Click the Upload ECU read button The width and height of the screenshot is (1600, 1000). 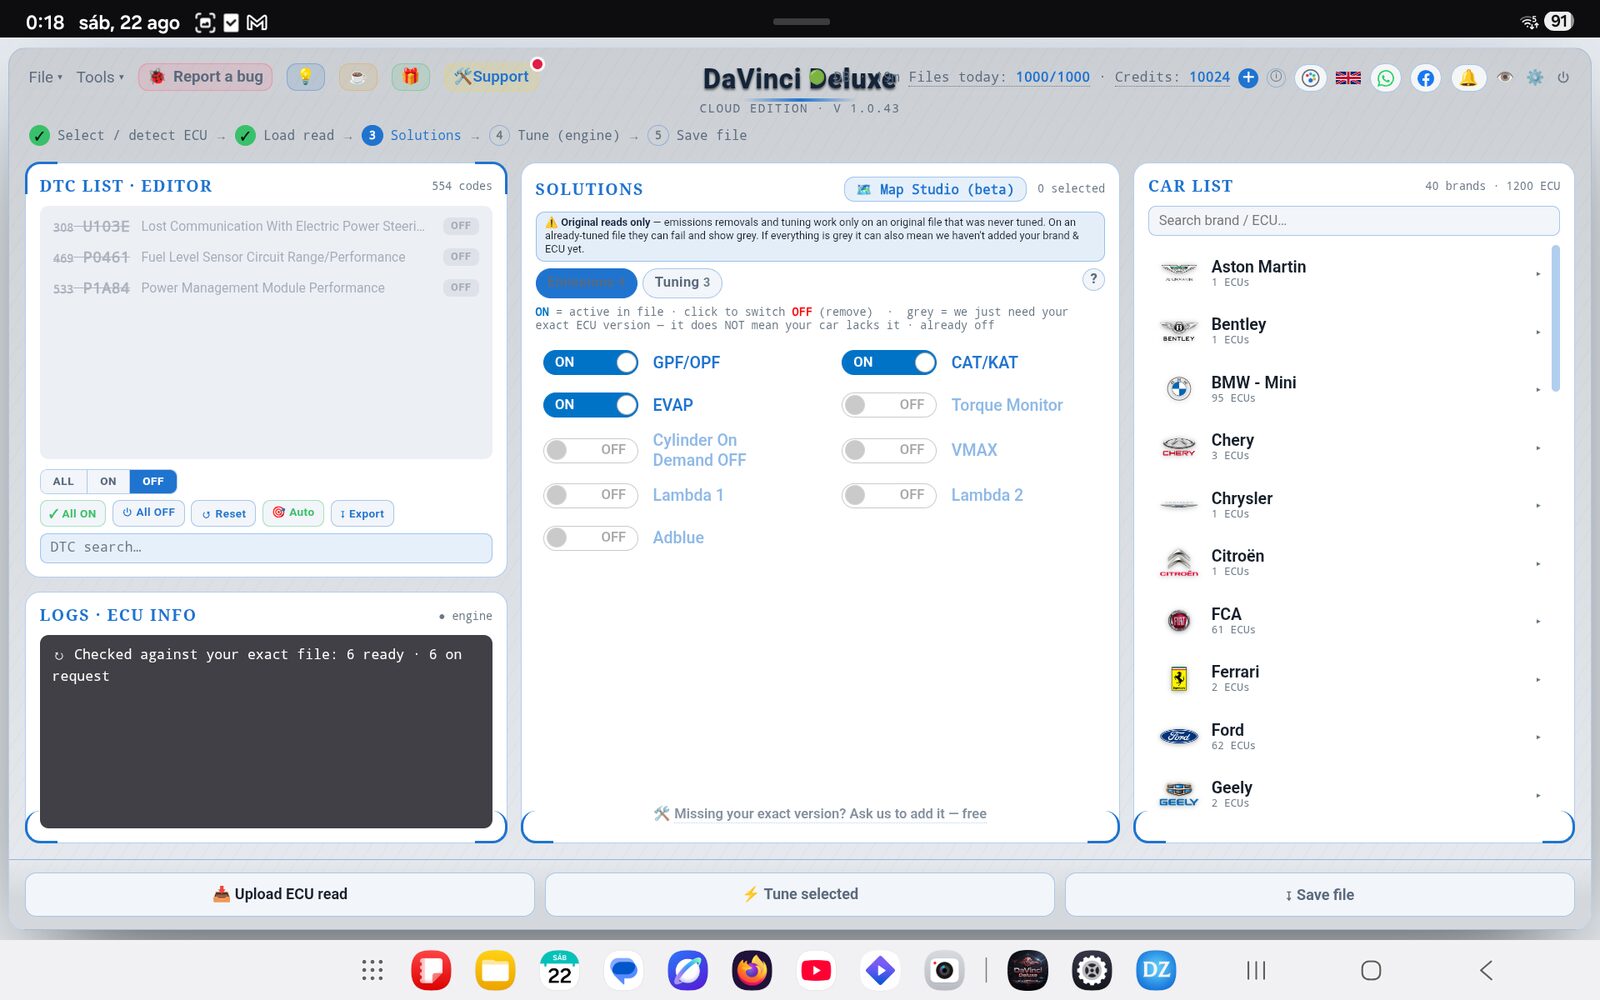click(280, 894)
